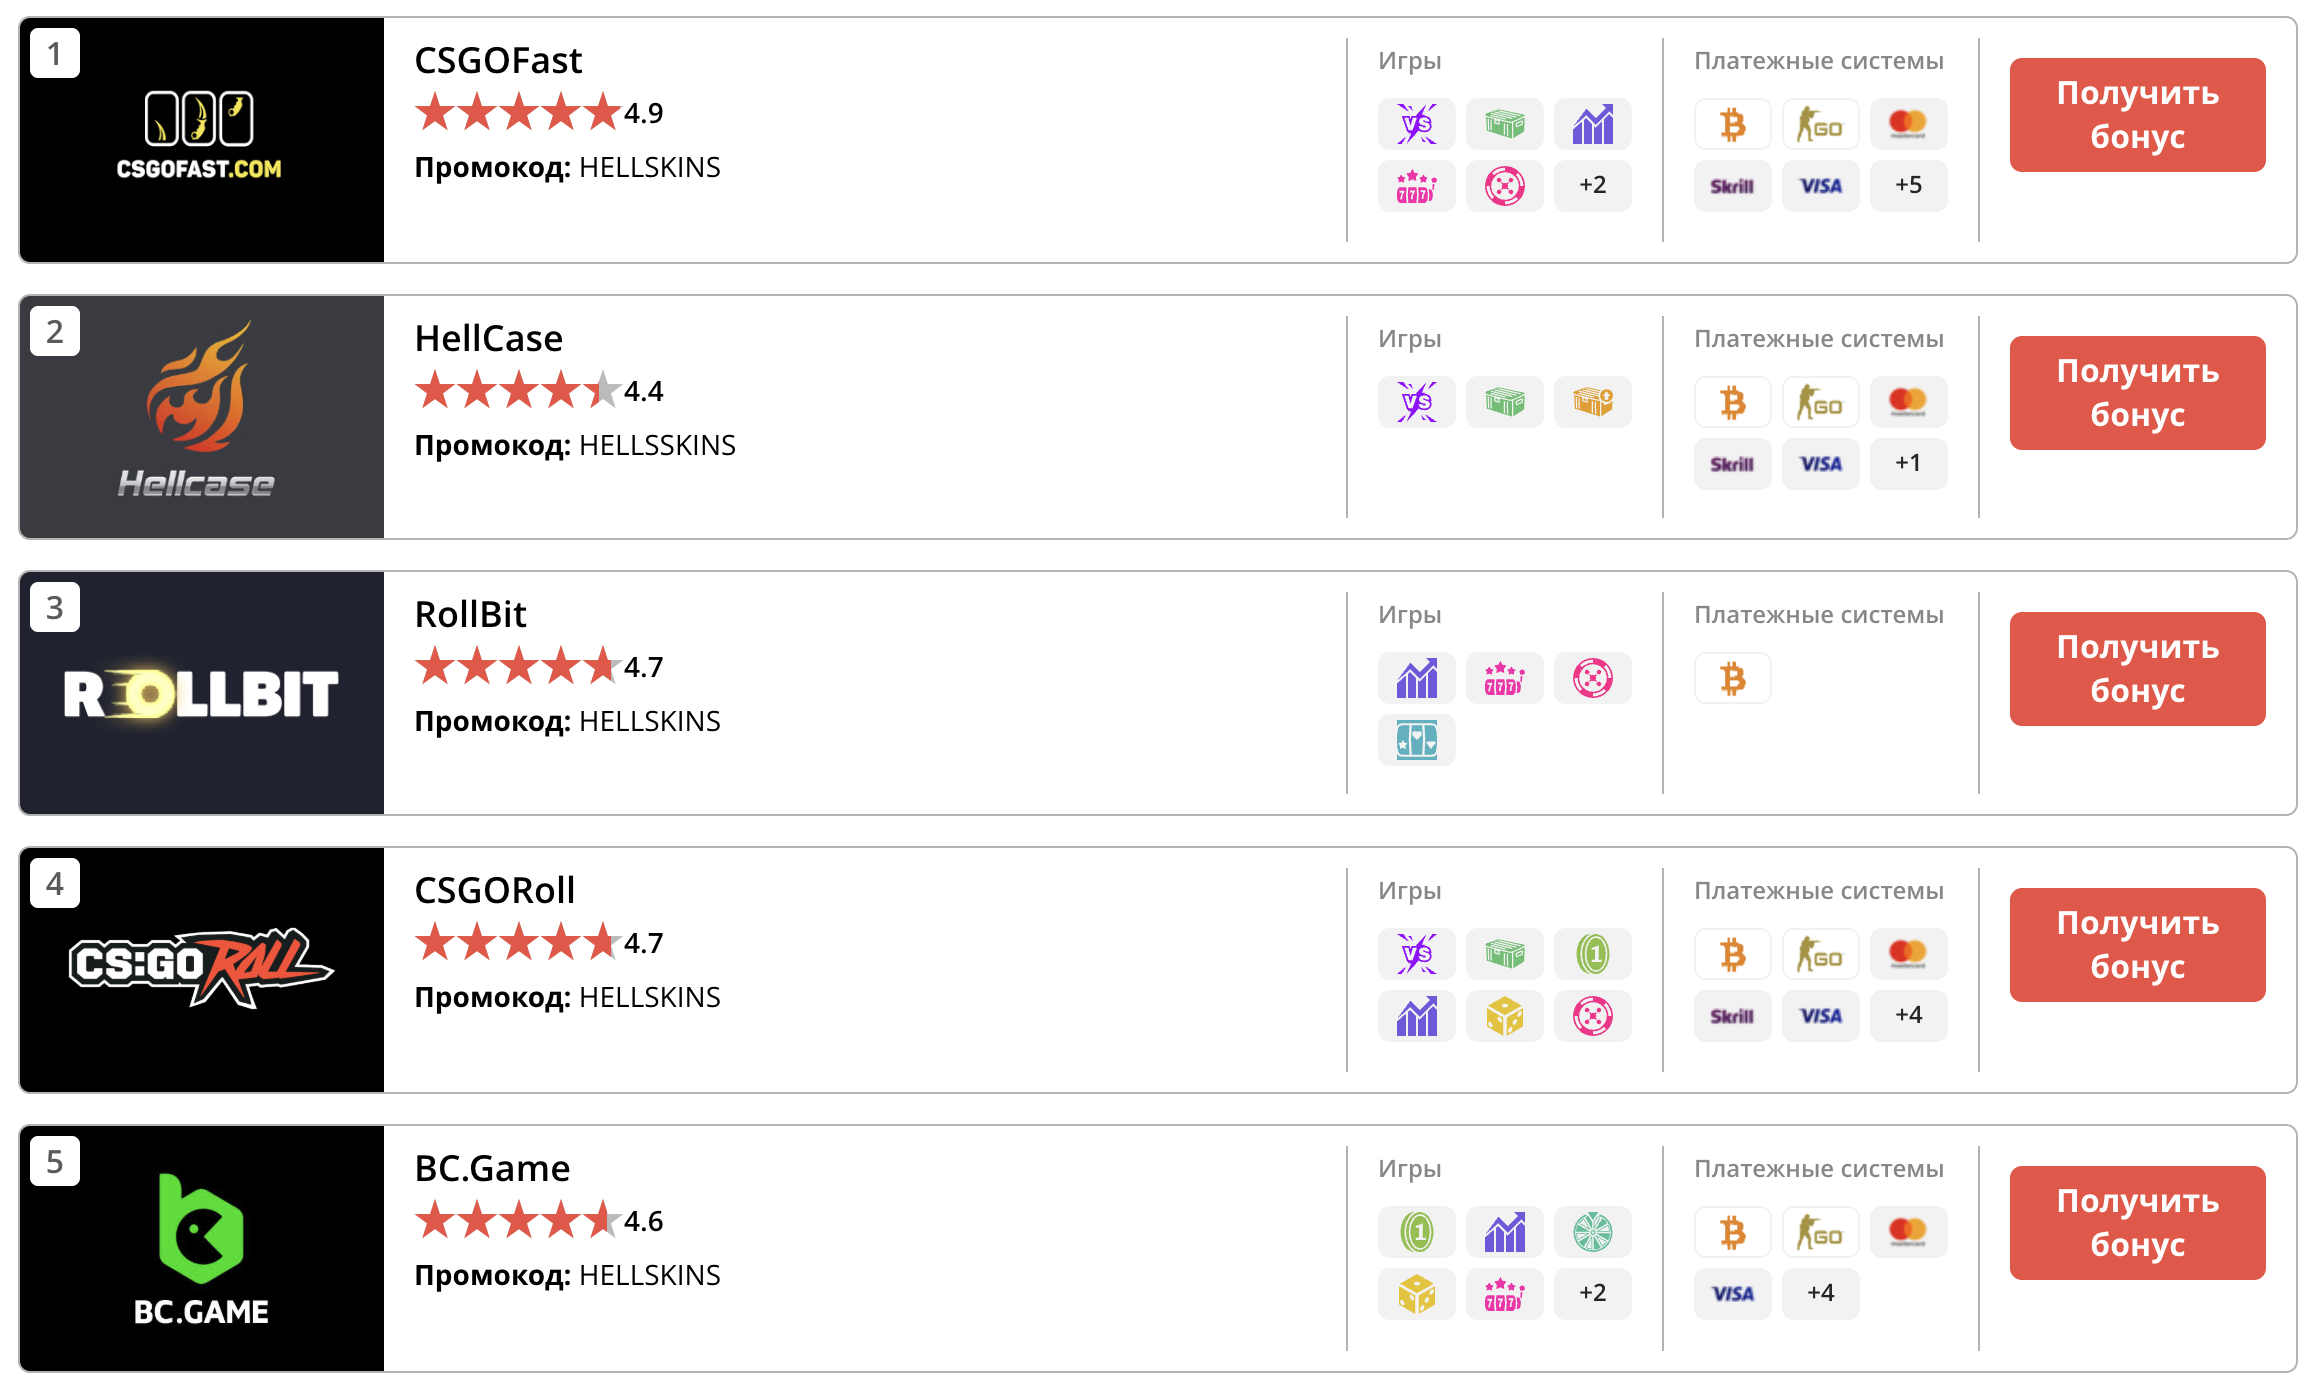This screenshot has width=2320, height=1388.
Task: Expand the +5 payment systems in CSGOFast row
Action: click(x=1908, y=186)
